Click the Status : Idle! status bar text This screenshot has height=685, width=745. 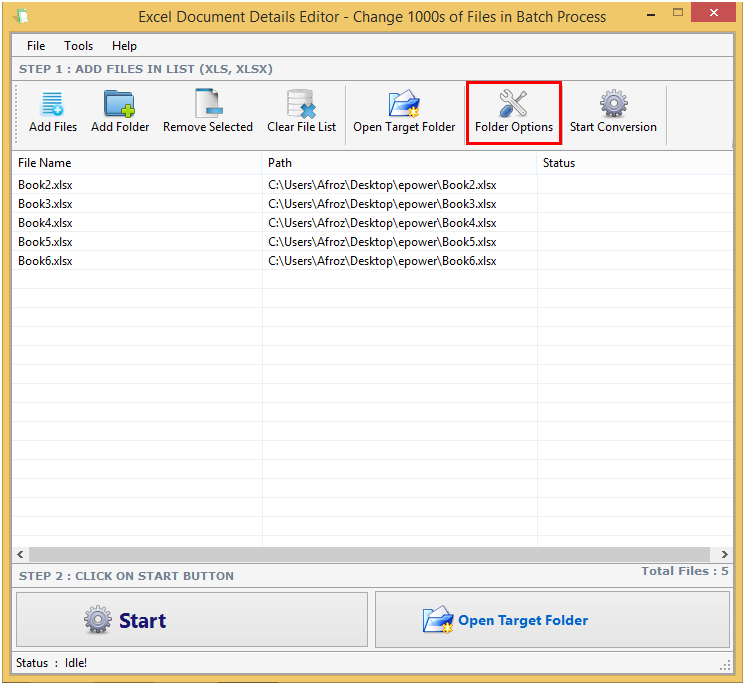pyautogui.click(x=51, y=663)
